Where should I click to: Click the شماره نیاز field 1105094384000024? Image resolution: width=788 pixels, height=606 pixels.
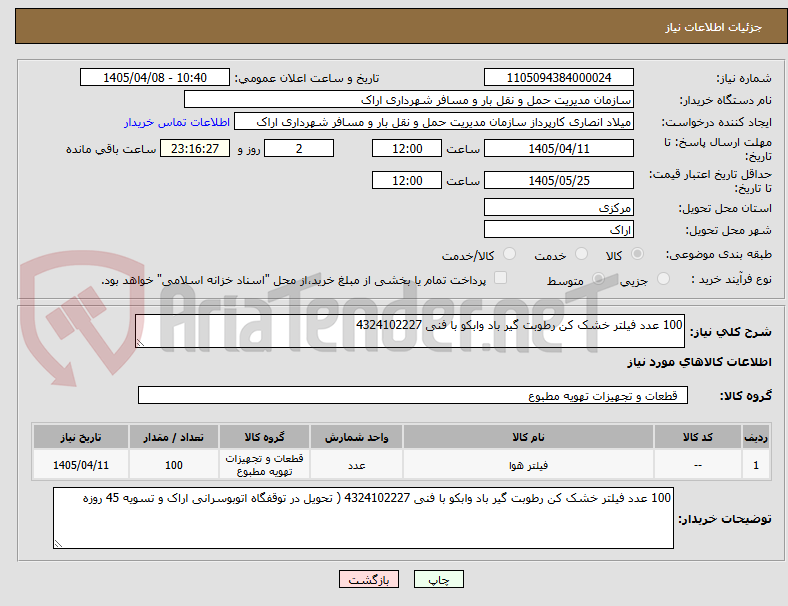pyautogui.click(x=558, y=77)
